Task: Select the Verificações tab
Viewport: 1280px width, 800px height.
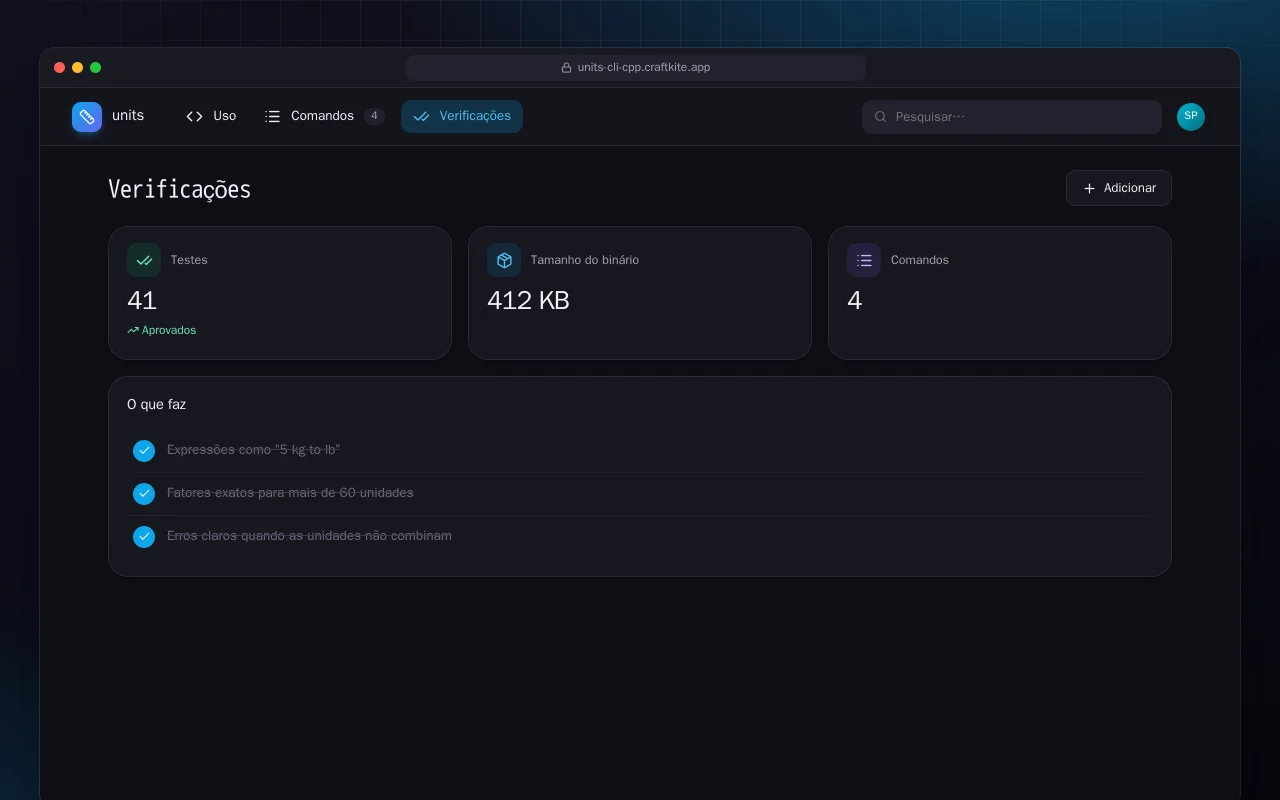Action: pyautogui.click(x=462, y=116)
